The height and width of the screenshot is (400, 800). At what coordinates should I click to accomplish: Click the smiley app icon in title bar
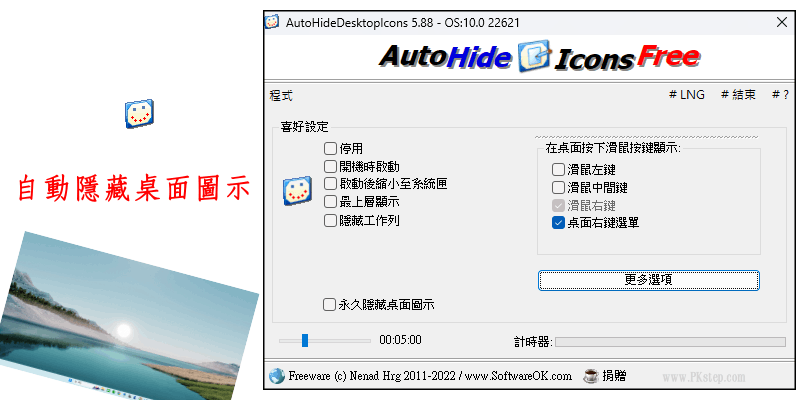272,22
